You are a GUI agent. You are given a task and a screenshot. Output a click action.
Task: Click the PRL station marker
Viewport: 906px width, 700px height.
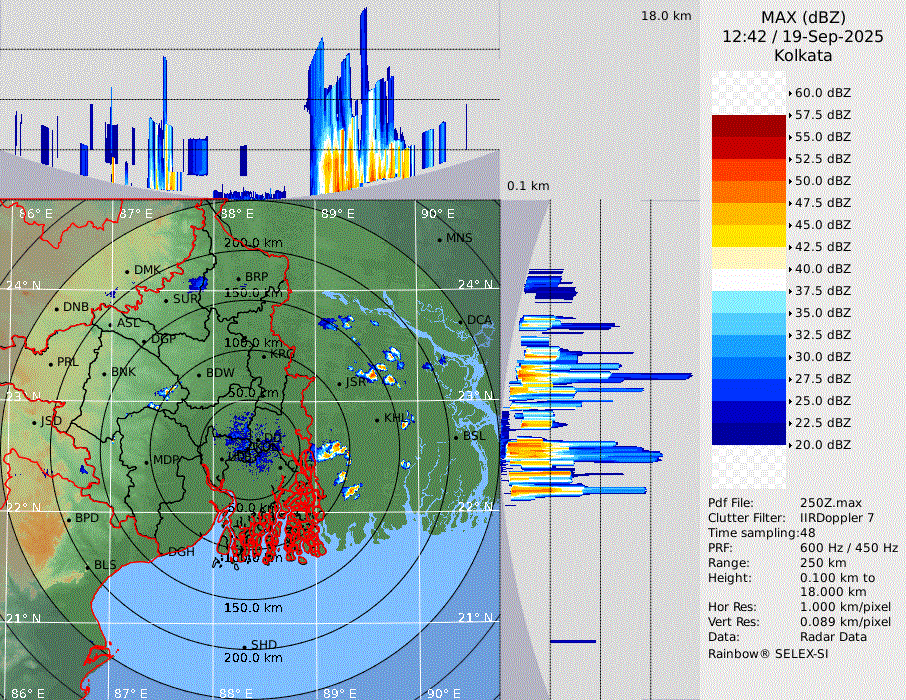pos(51,363)
